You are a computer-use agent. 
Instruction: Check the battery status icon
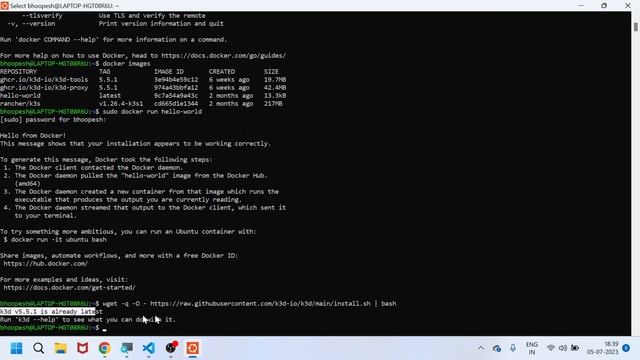tap(575, 348)
